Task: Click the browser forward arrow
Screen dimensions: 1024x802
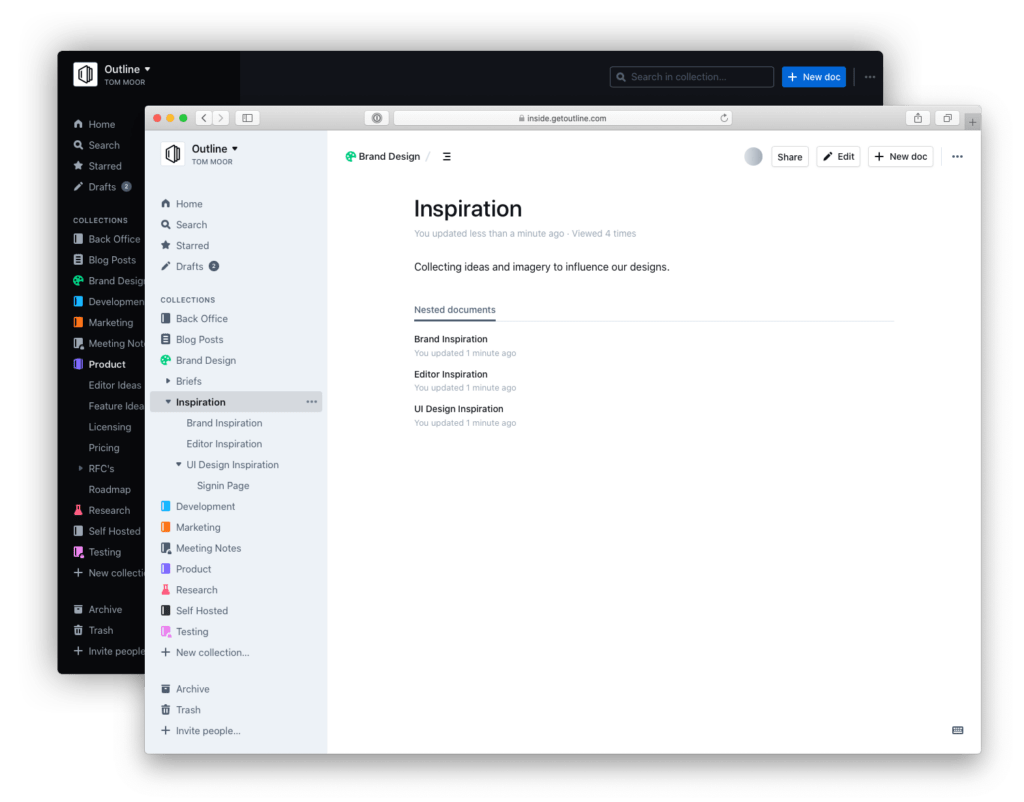Action: click(221, 118)
